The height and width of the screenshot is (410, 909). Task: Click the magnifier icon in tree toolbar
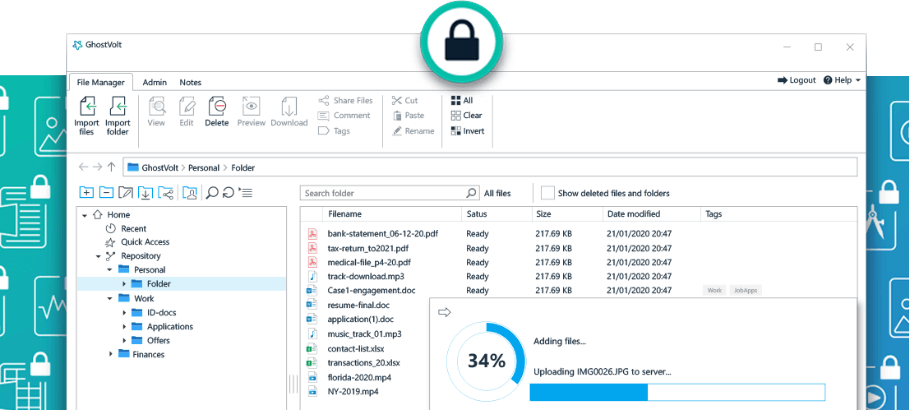pyautogui.click(x=212, y=193)
